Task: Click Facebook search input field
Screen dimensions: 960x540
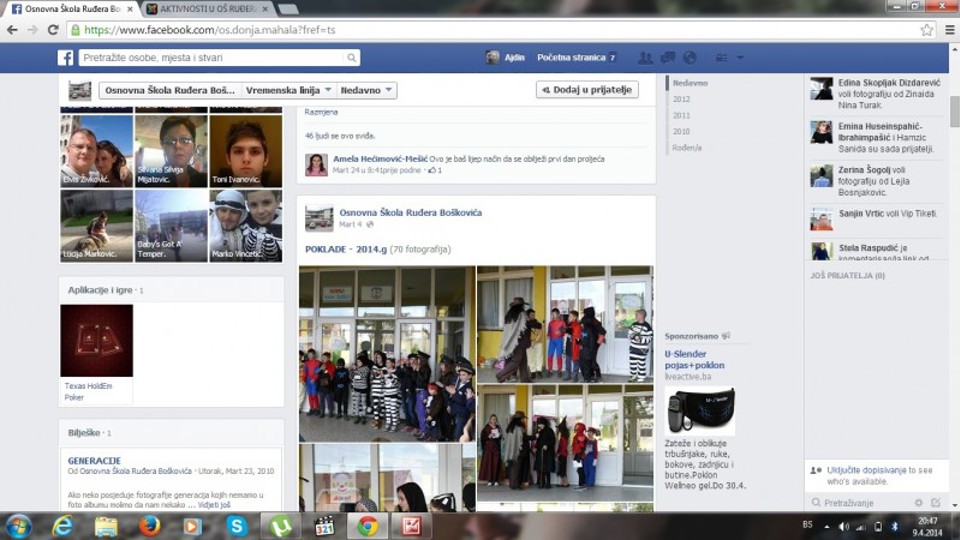Action: (x=211, y=58)
